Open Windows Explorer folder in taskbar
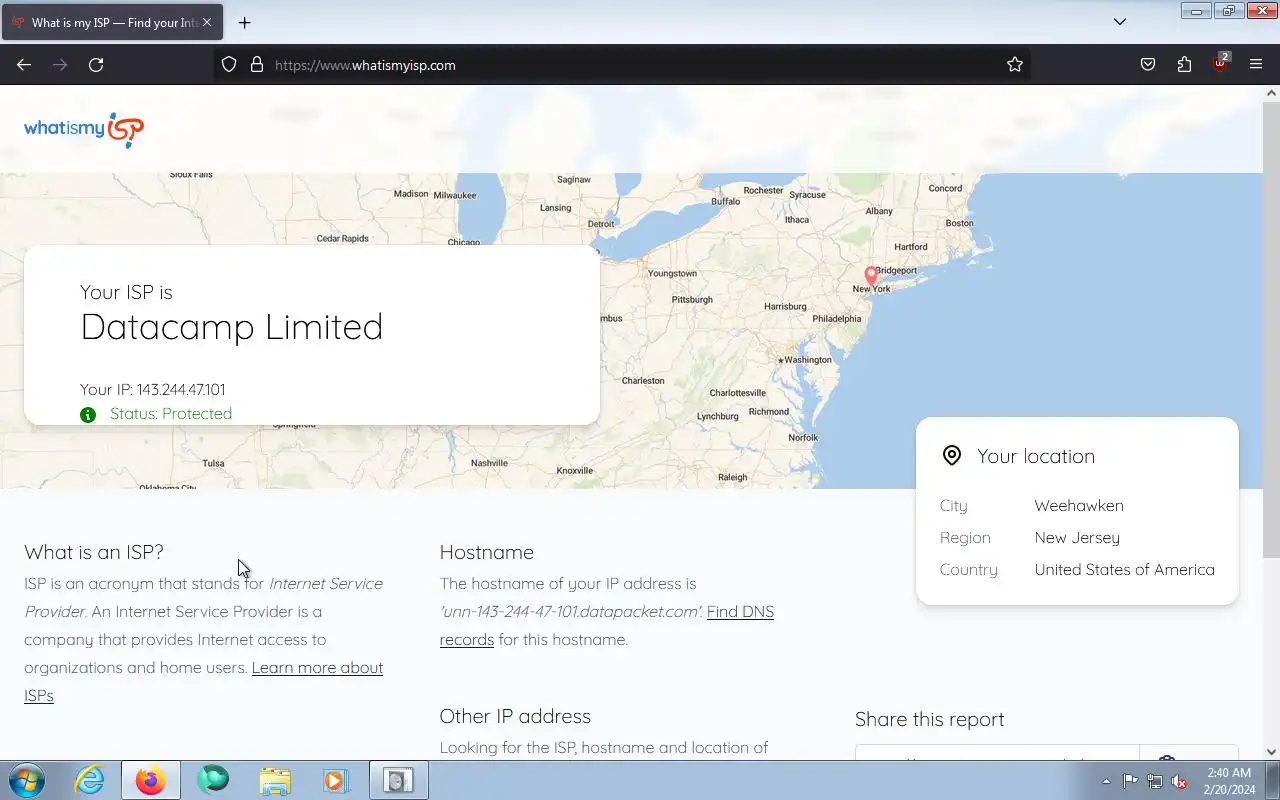This screenshot has width=1280, height=800. pos(275,780)
